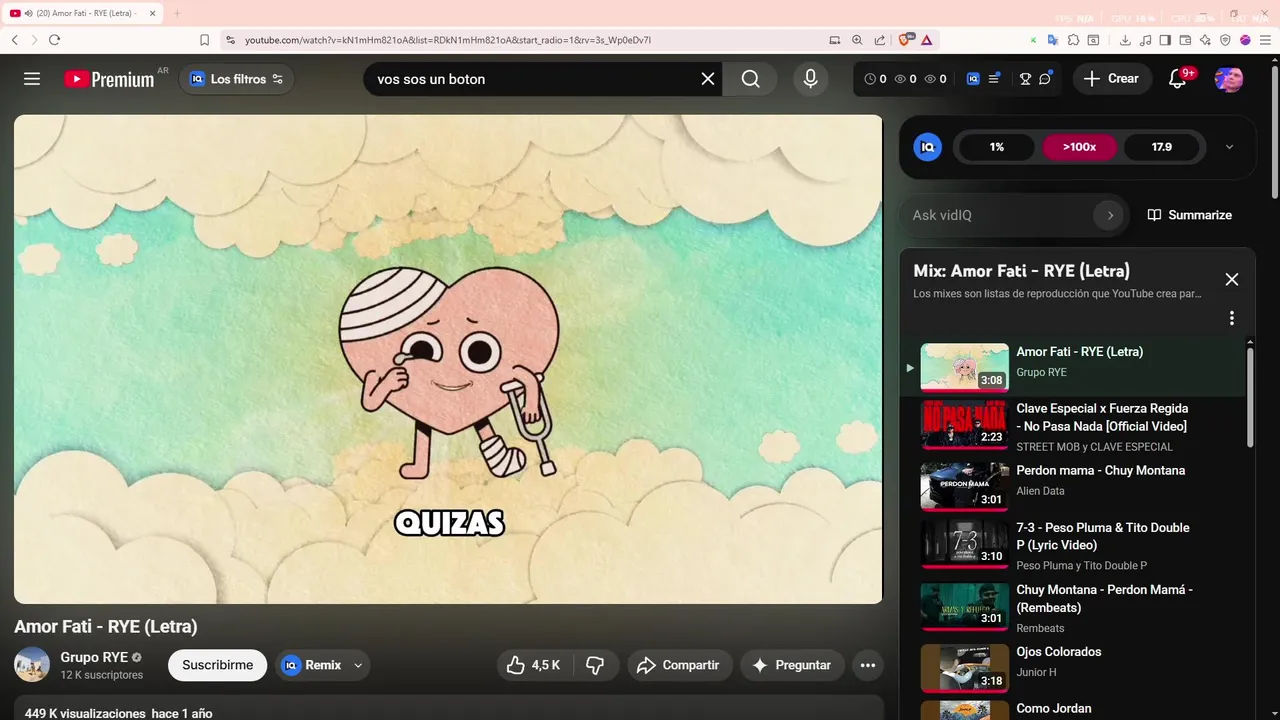Open media control music note icon
Screen dimensions: 1280x720
coord(1145,40)
